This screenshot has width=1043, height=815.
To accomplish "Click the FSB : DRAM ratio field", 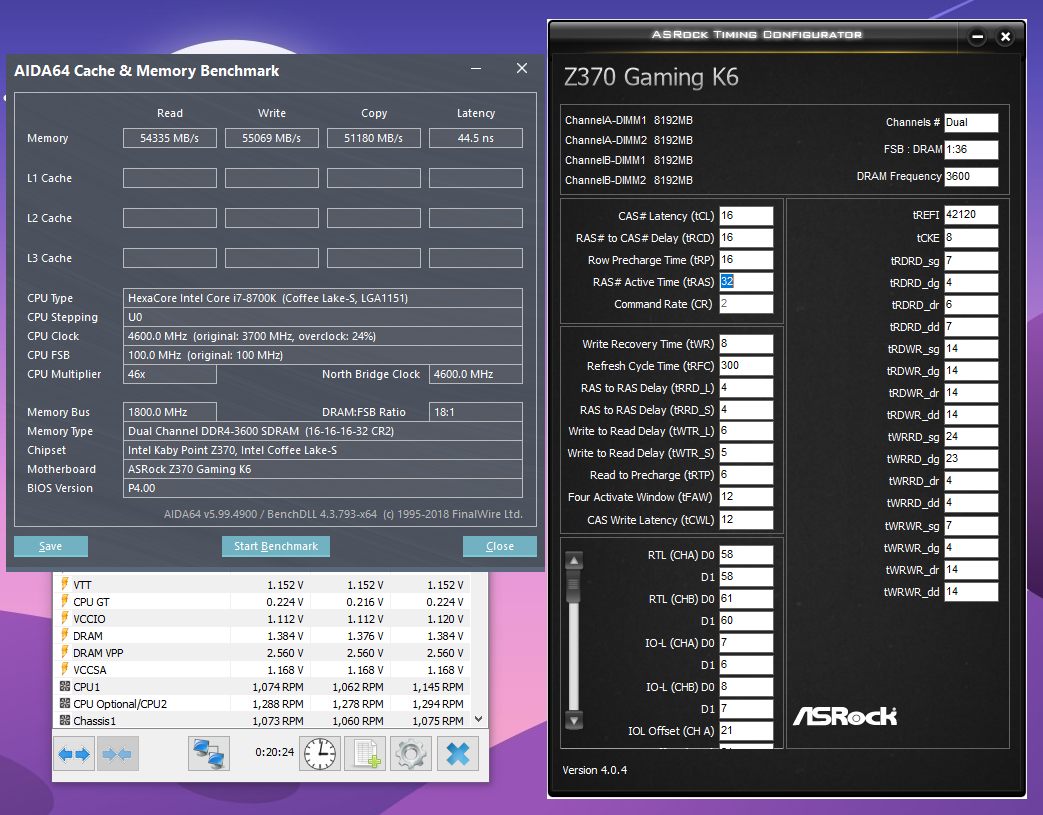I will click(971, 150).
